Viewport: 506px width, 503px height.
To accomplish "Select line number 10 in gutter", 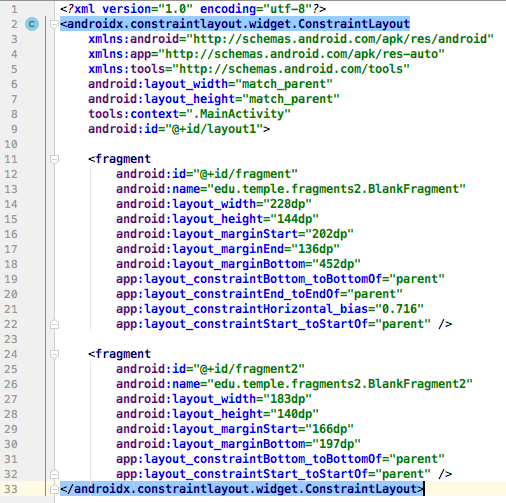I will click(x=11, y=144).
